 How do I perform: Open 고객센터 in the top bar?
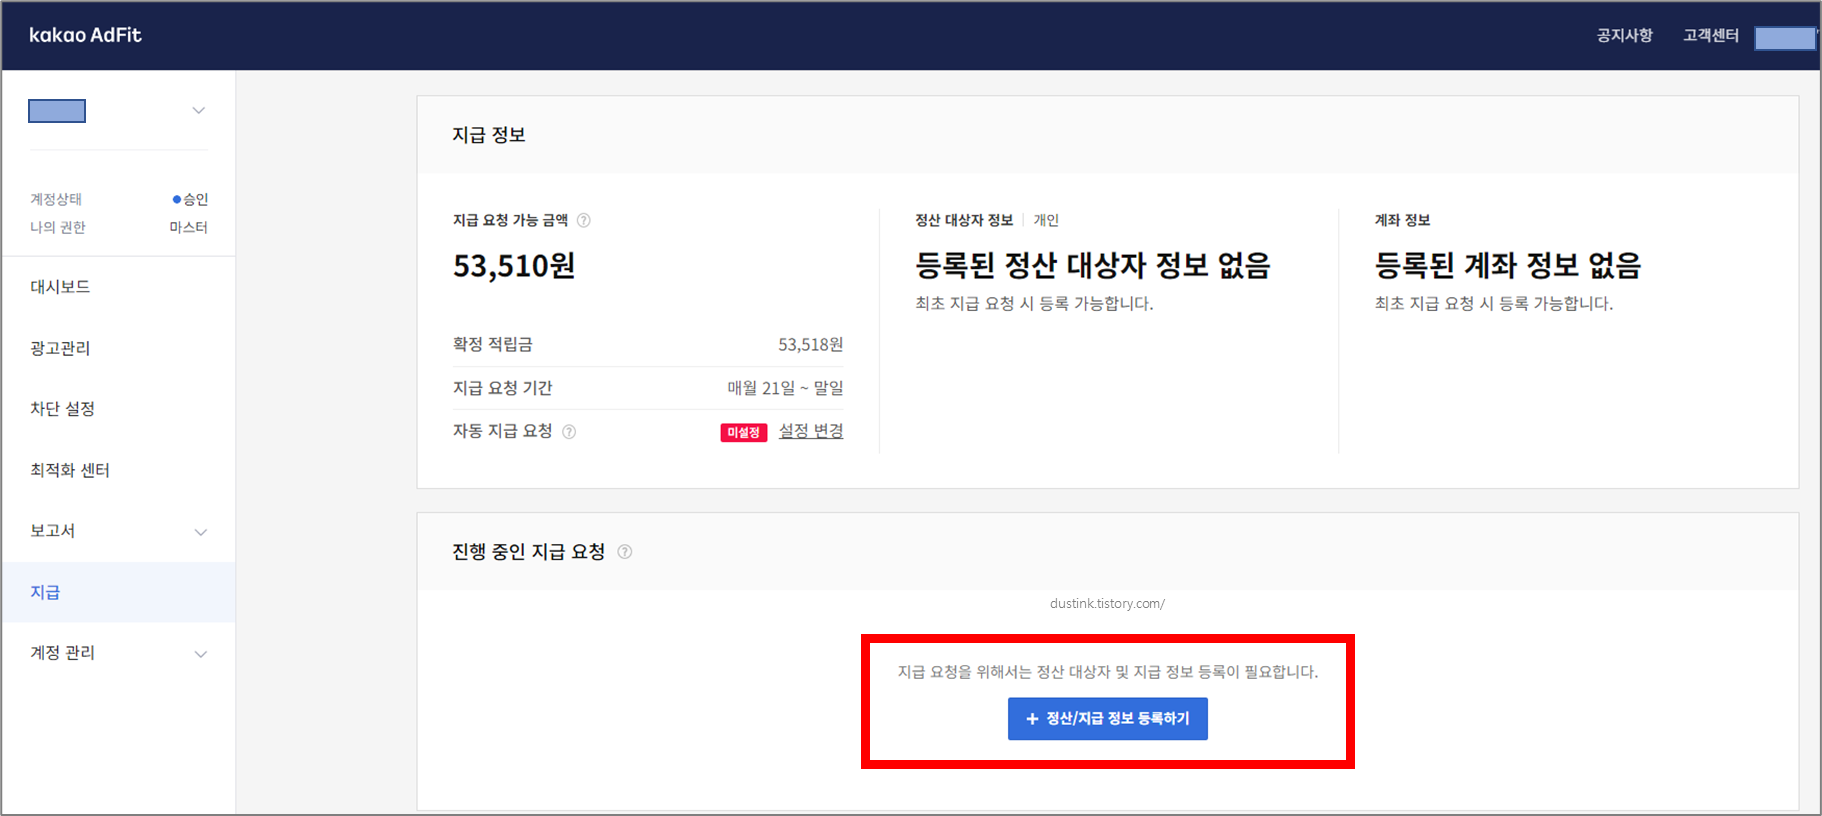click(x=1711, y=35)
